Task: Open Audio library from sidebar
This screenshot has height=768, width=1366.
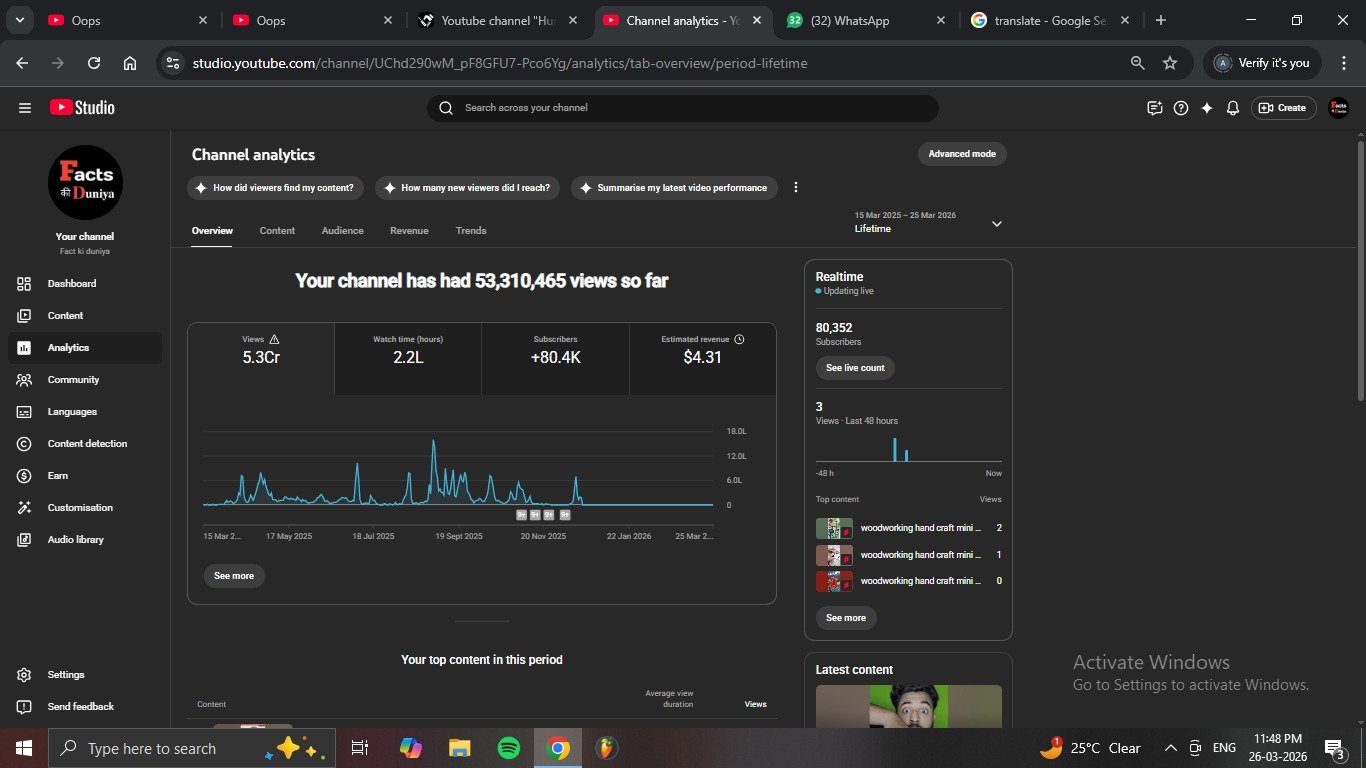Action: coord(75,540)
